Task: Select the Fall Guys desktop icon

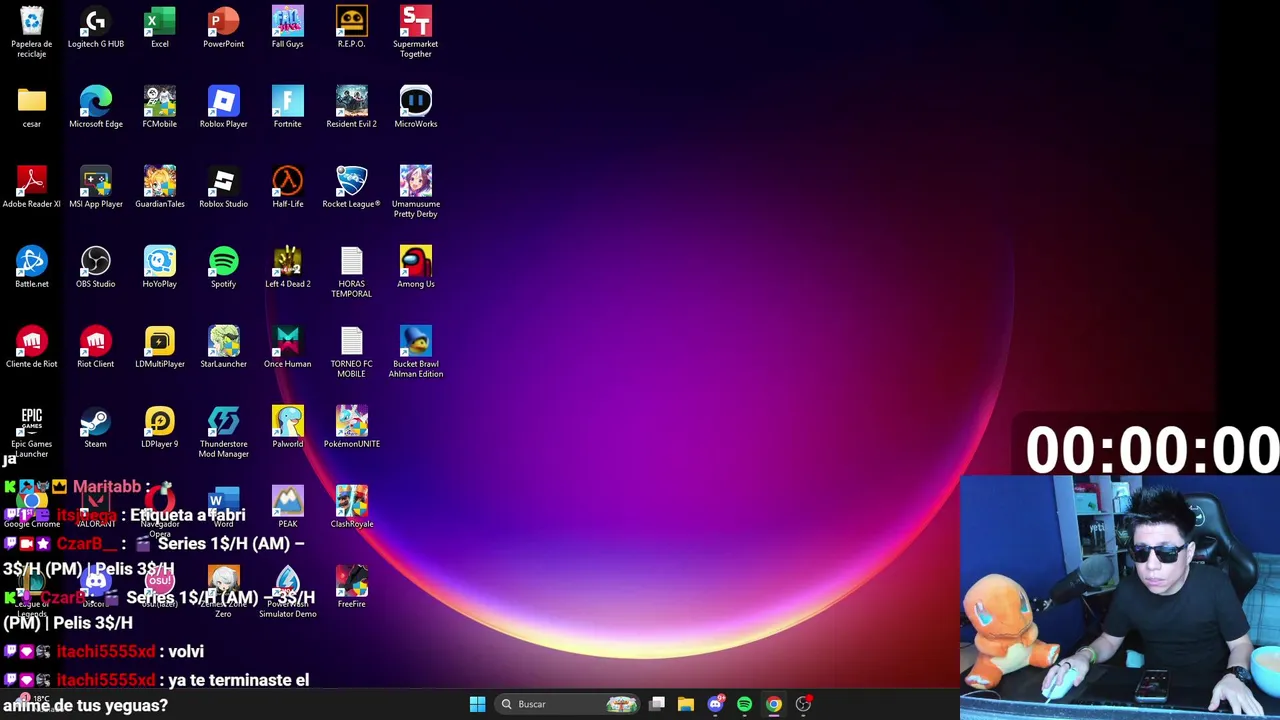Action: tap(288, 27)
